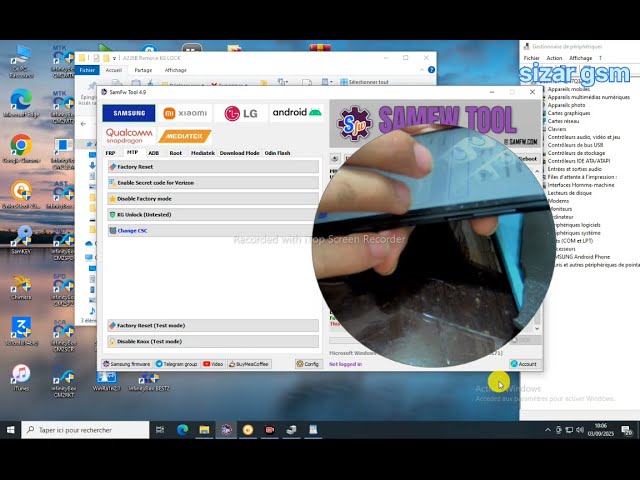Open the 3uTools desktop shortcut
Screen dimensions: 640x480
21,331
